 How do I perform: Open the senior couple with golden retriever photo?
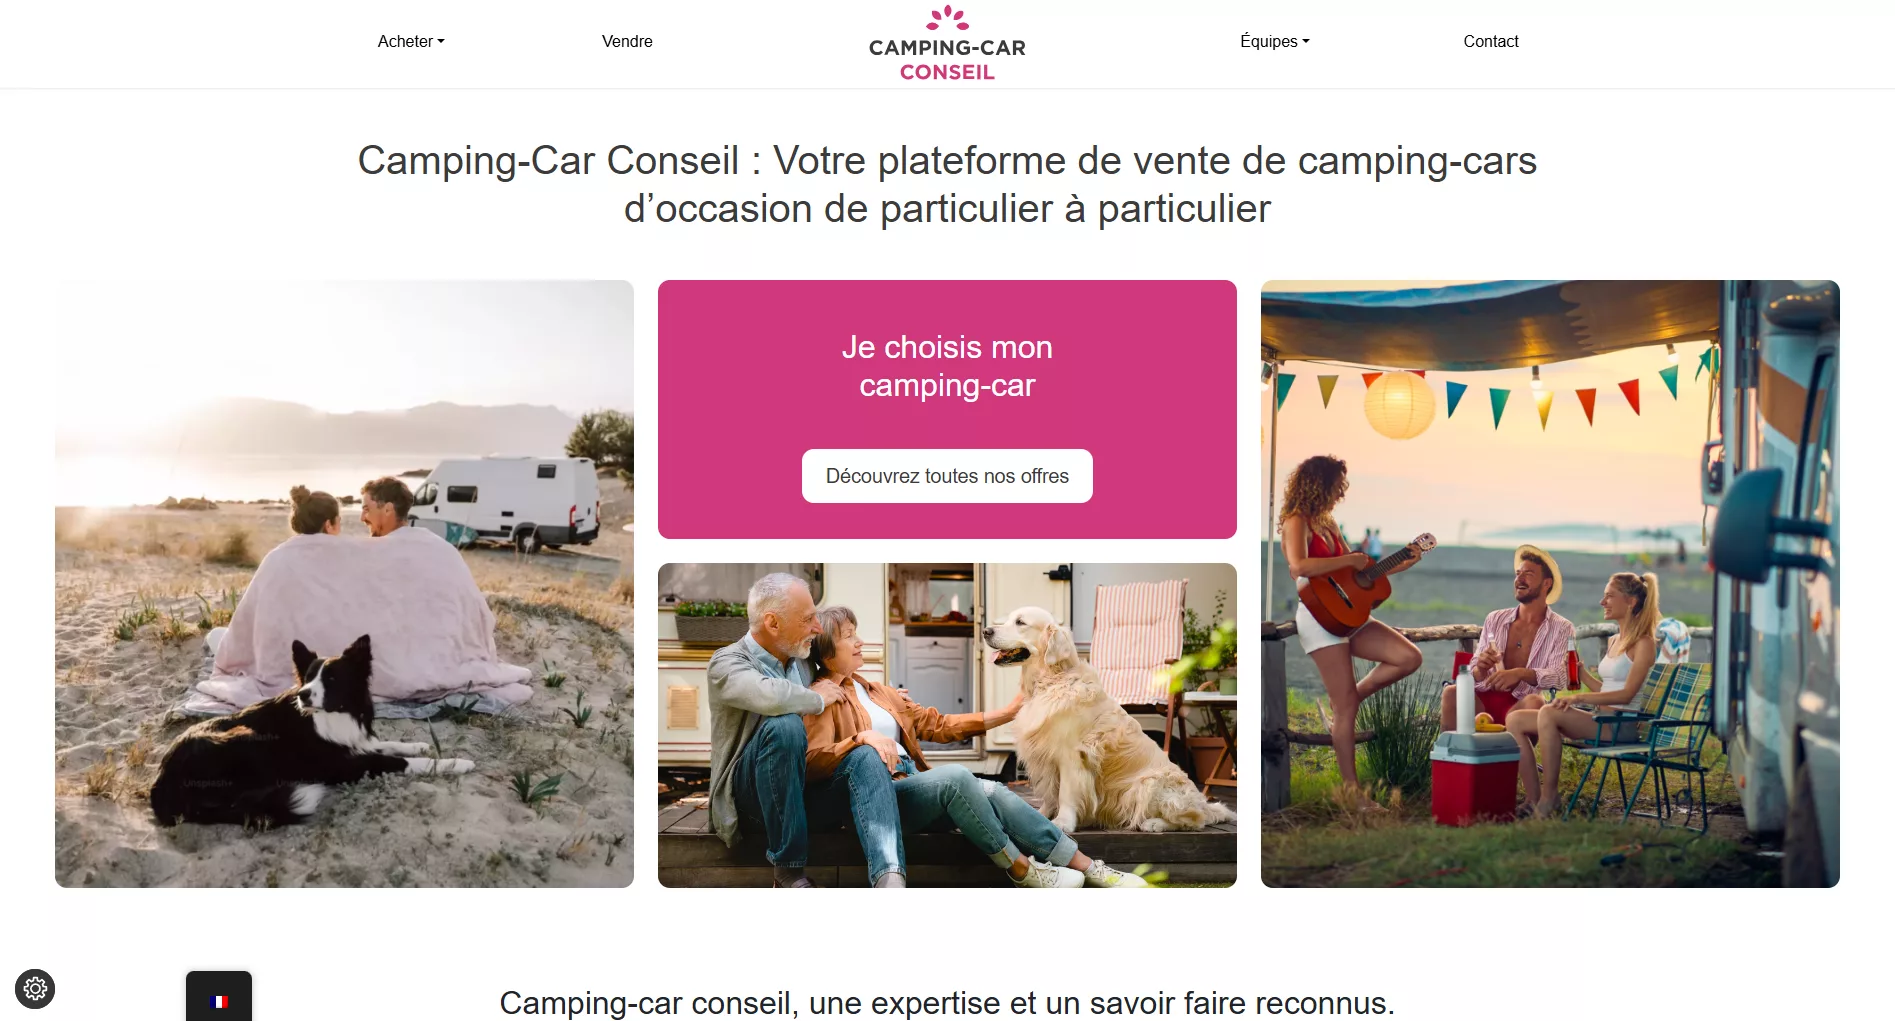coord(947,725)
